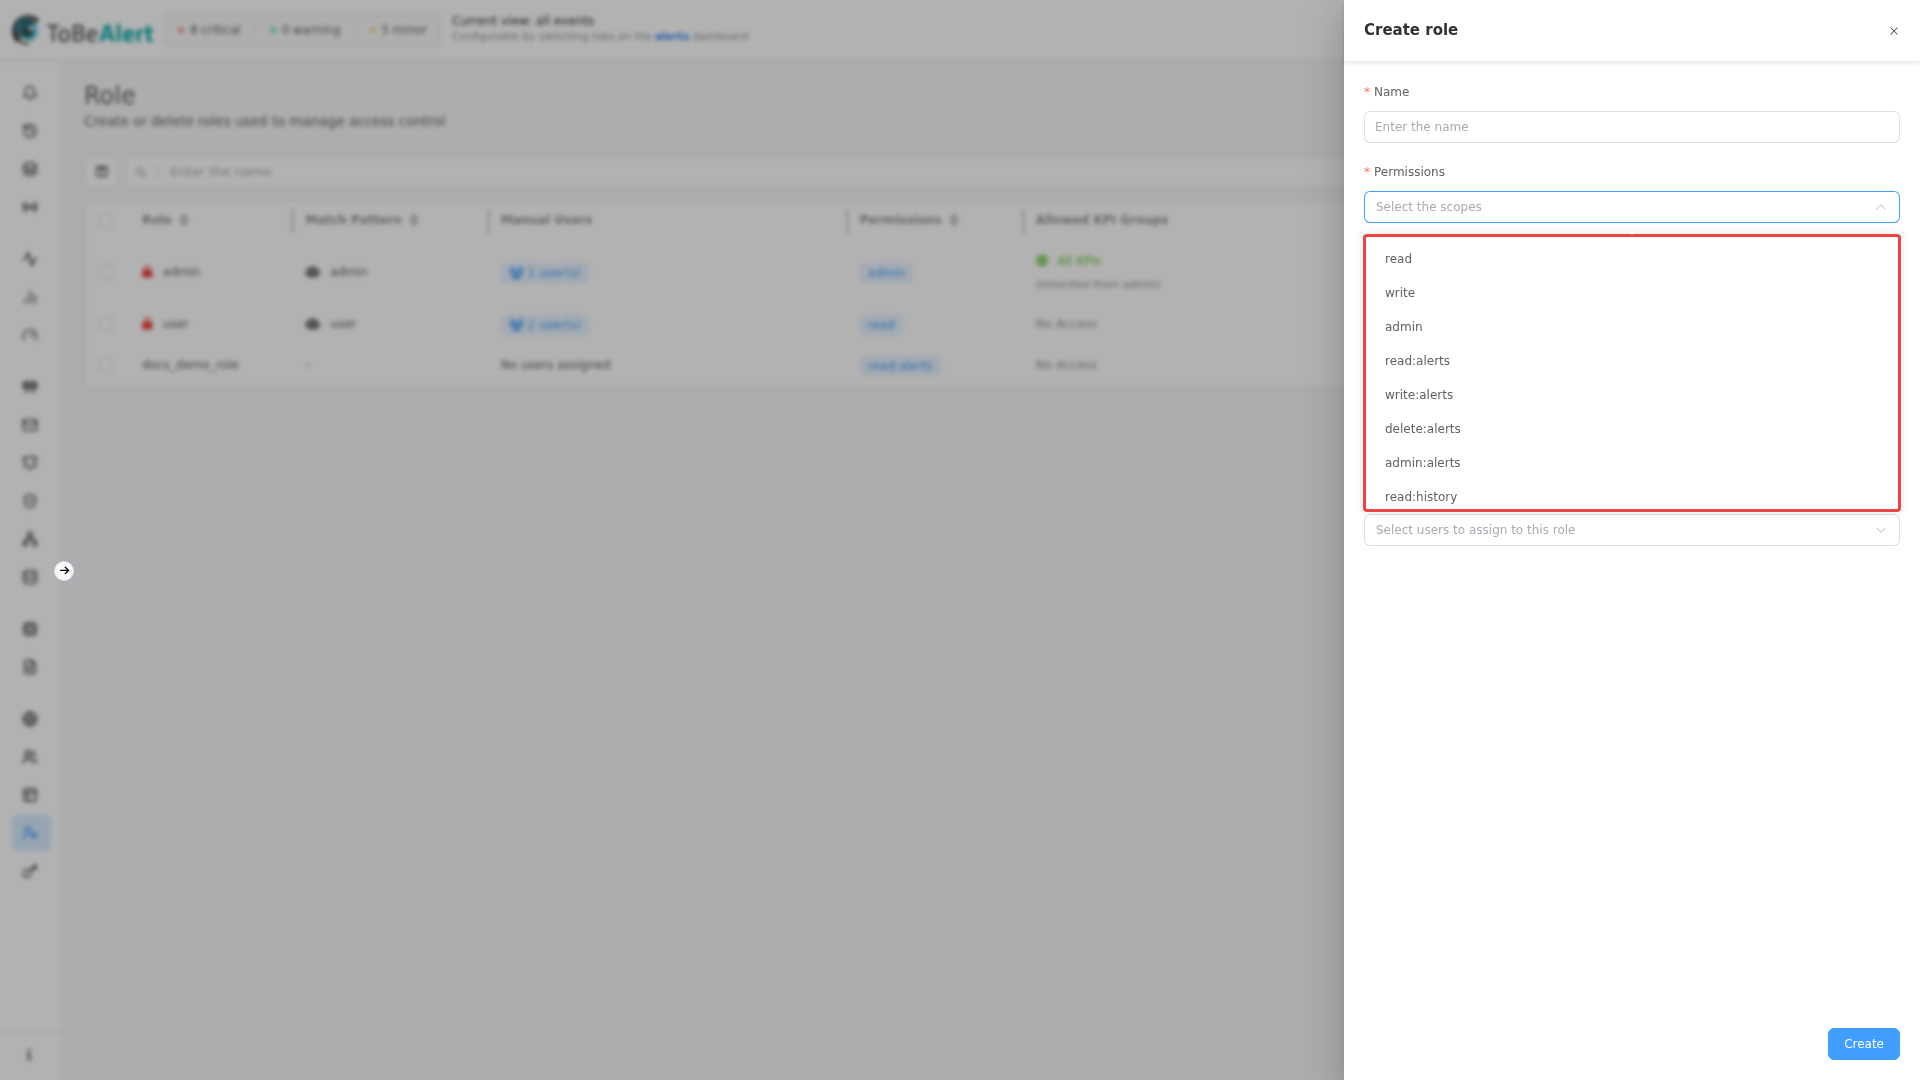Click the table columns icon beside search
This screenshot has height=1080, width=1920.
pyautogui.click(x=101, y=172)
